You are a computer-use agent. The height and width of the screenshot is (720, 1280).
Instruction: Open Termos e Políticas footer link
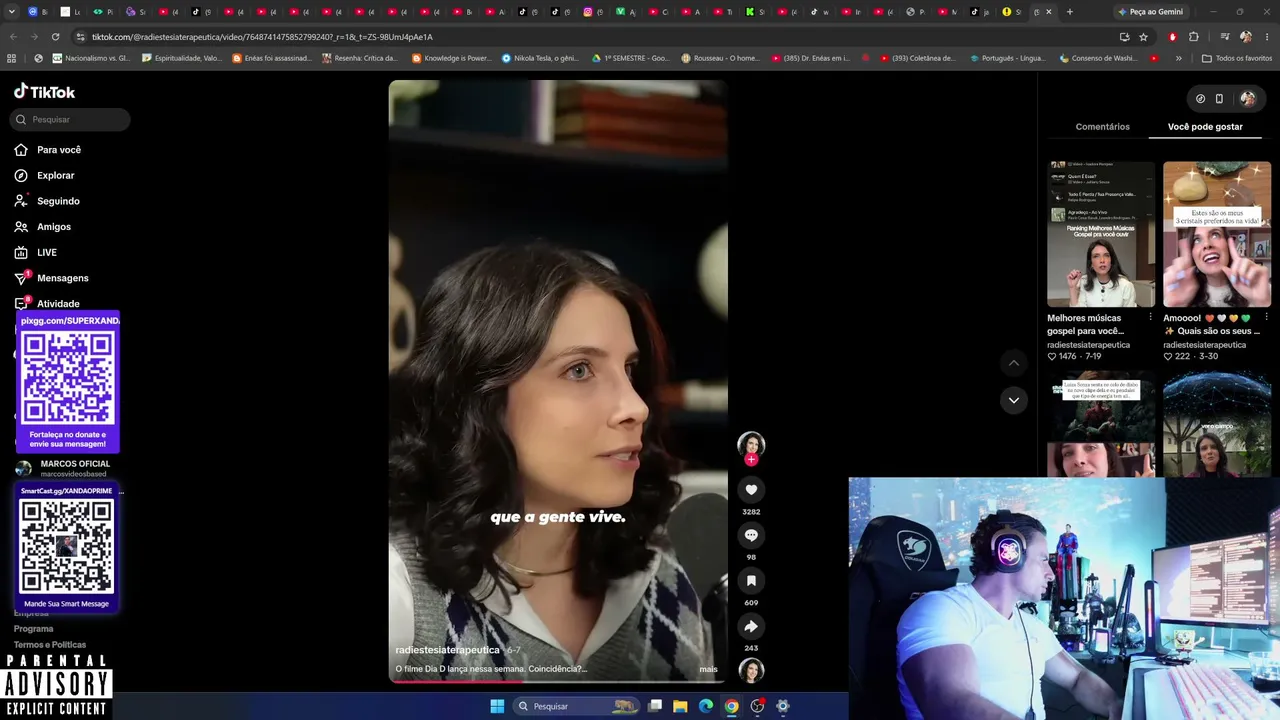[x=50, y=645]
